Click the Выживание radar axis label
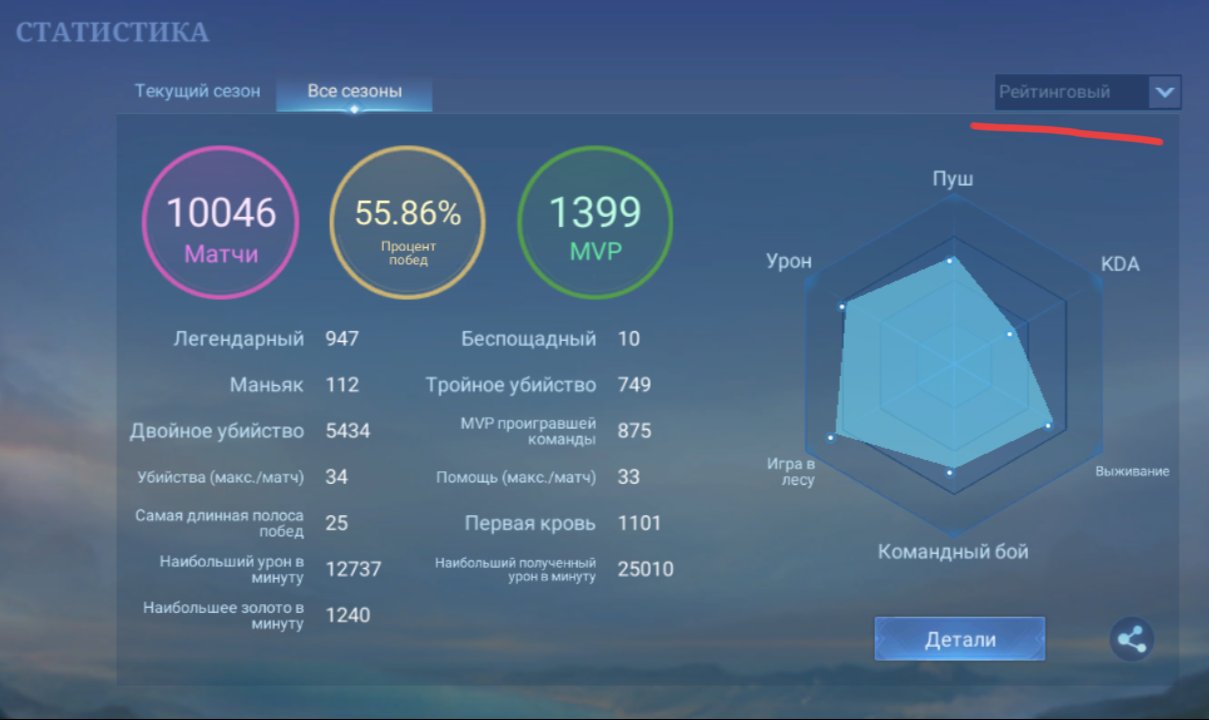 click(x=1132, y=471)
